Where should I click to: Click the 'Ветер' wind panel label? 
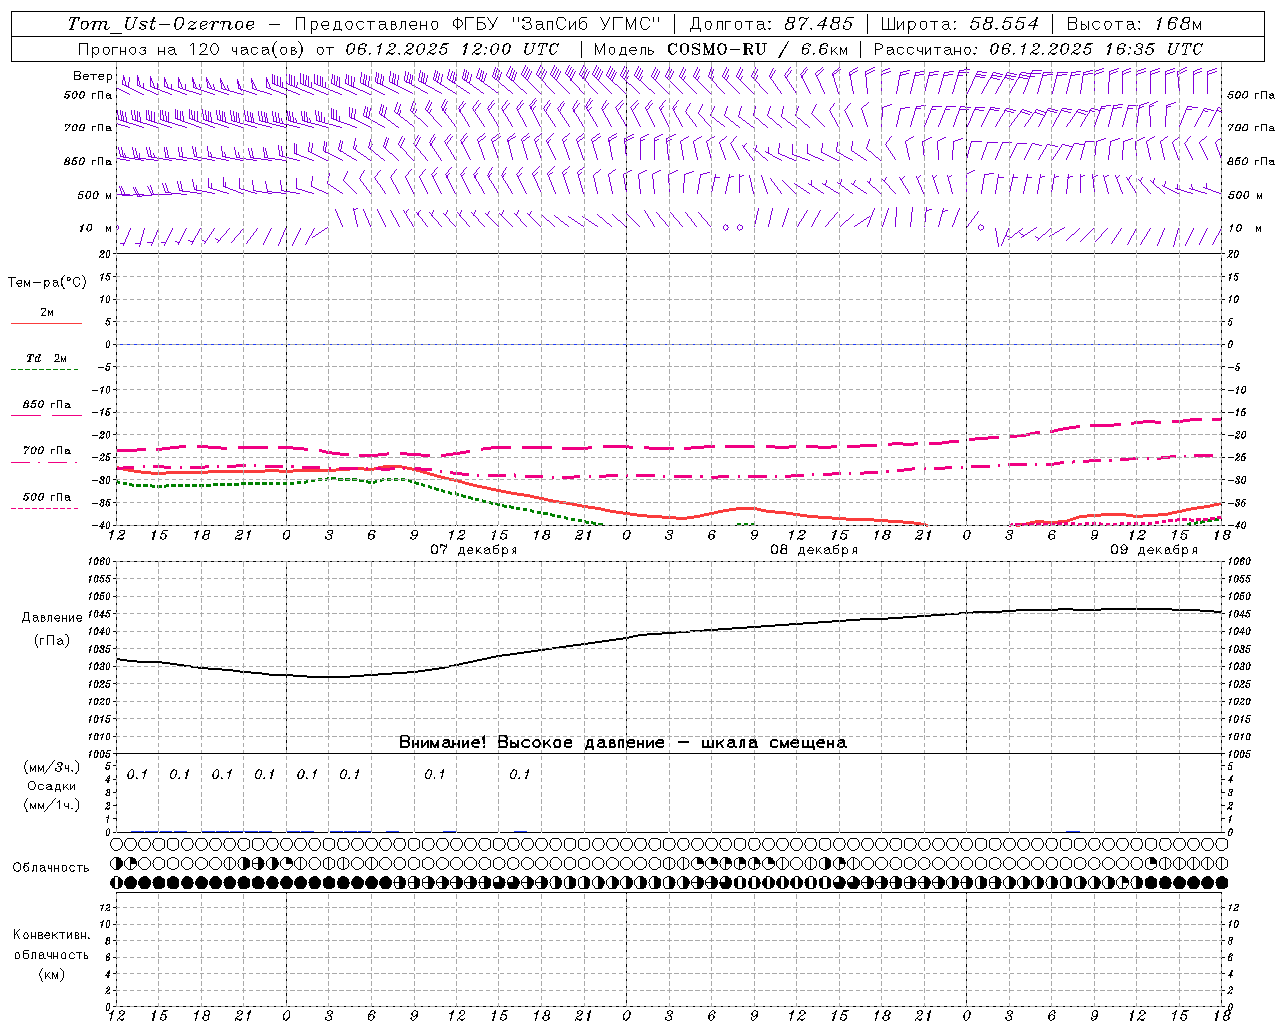coord(92,76)
